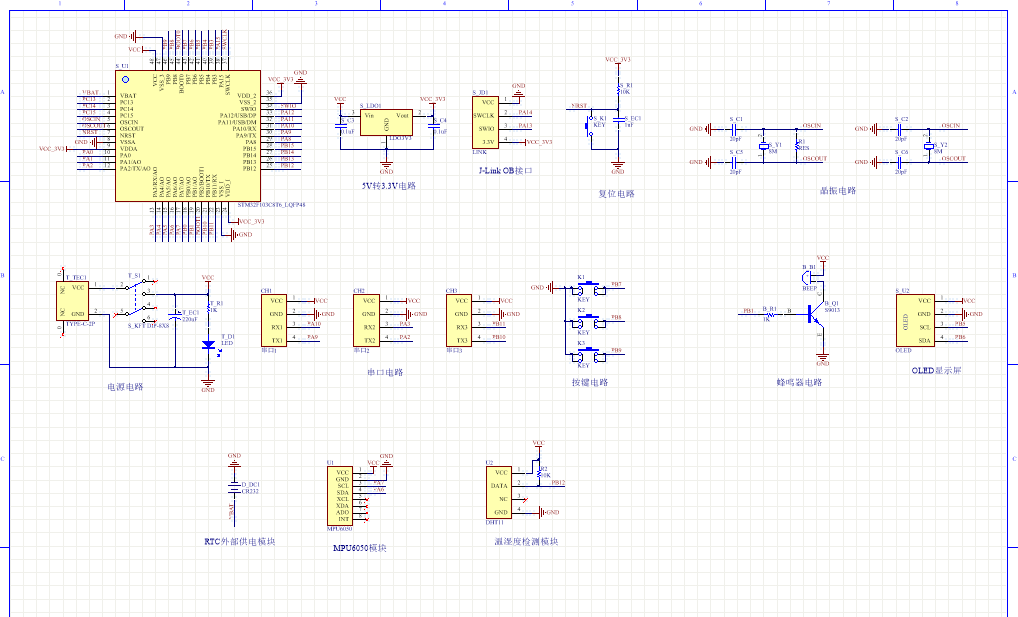Screen dimensions: 1018x617
Task: Select the MPU6050 sensor component U1
Action: [x=342, y=496]
